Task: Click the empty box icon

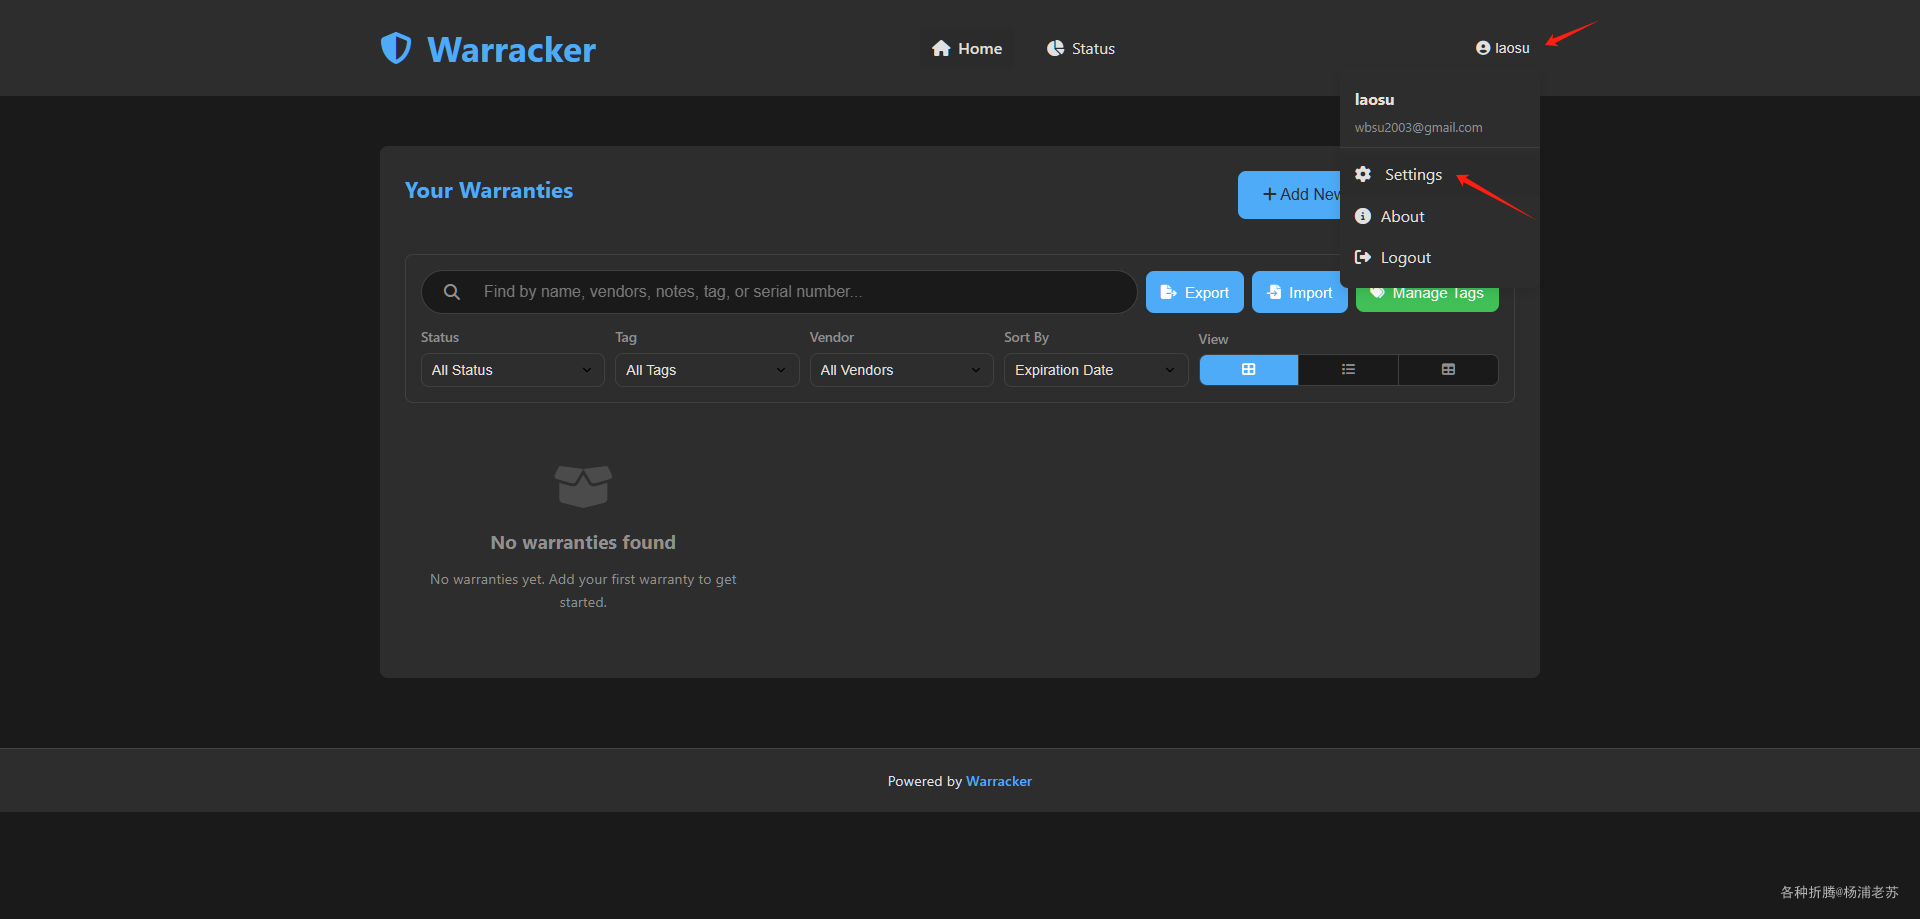Action: tap(583, 486)
